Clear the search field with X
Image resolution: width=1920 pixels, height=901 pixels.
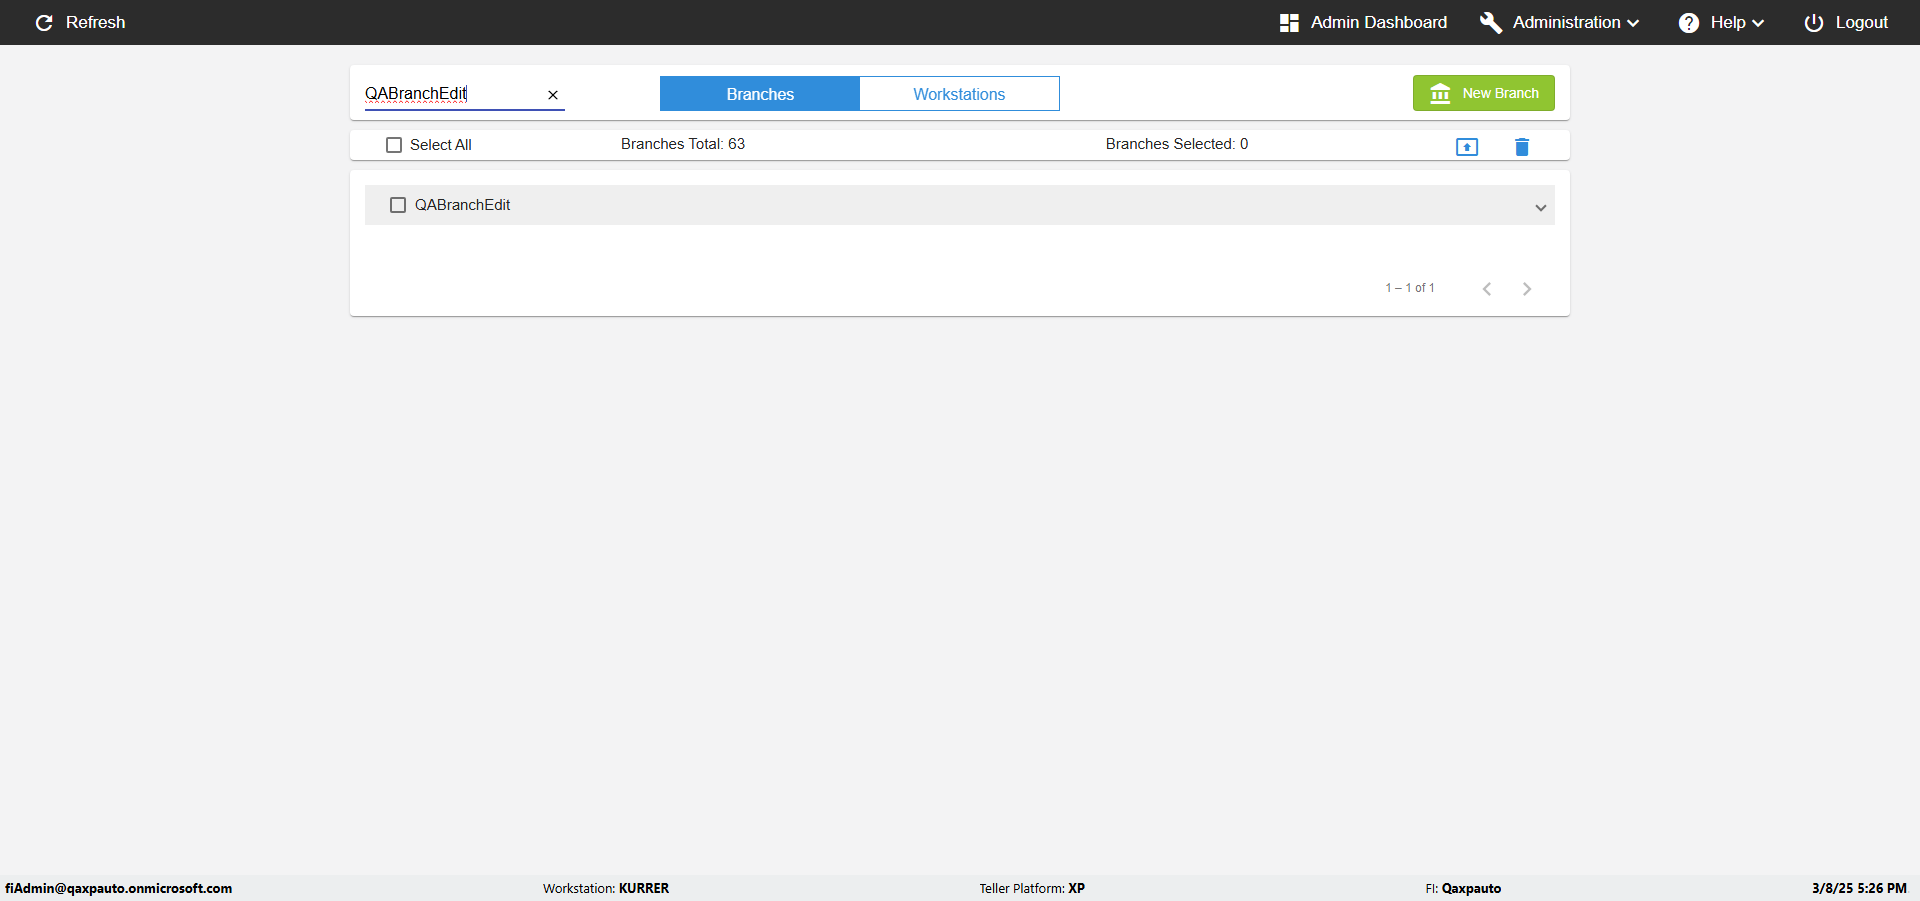coord(553,95)
